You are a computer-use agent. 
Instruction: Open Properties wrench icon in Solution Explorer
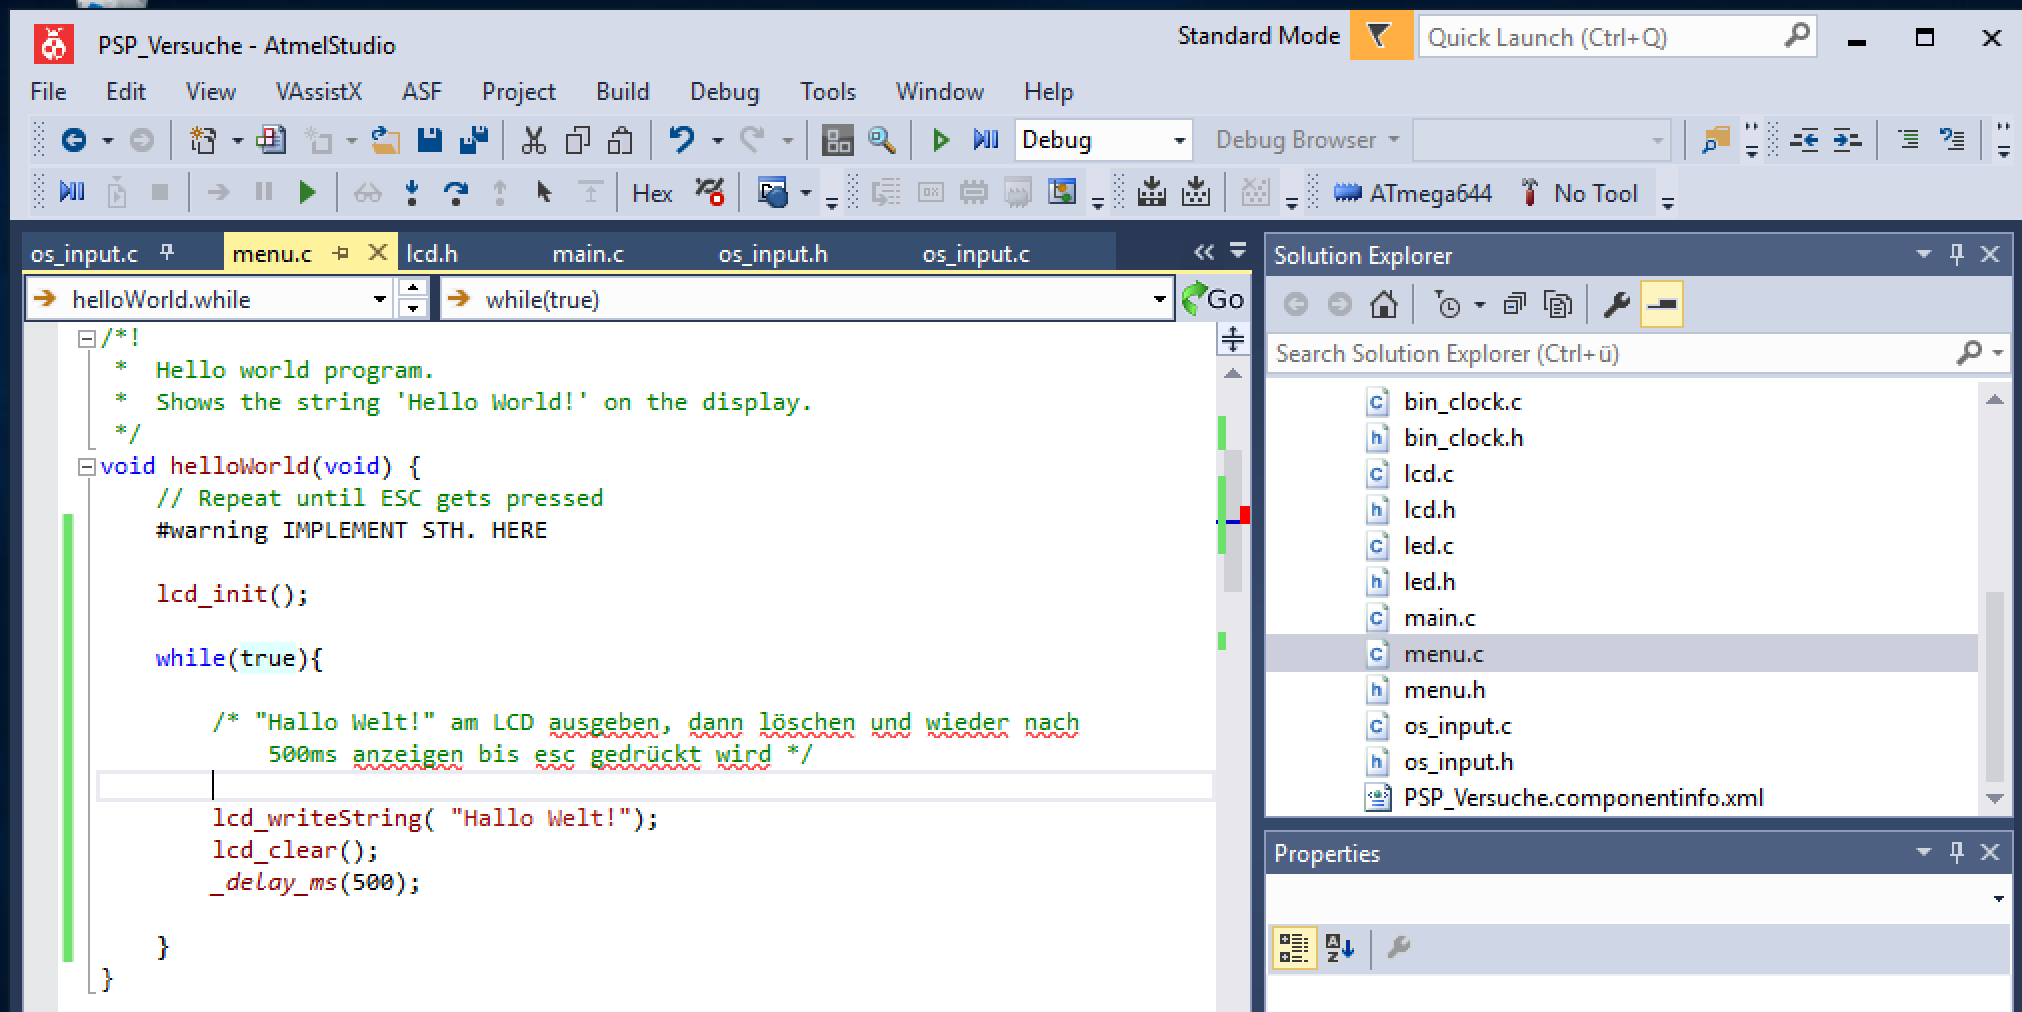click(1616, 304)
